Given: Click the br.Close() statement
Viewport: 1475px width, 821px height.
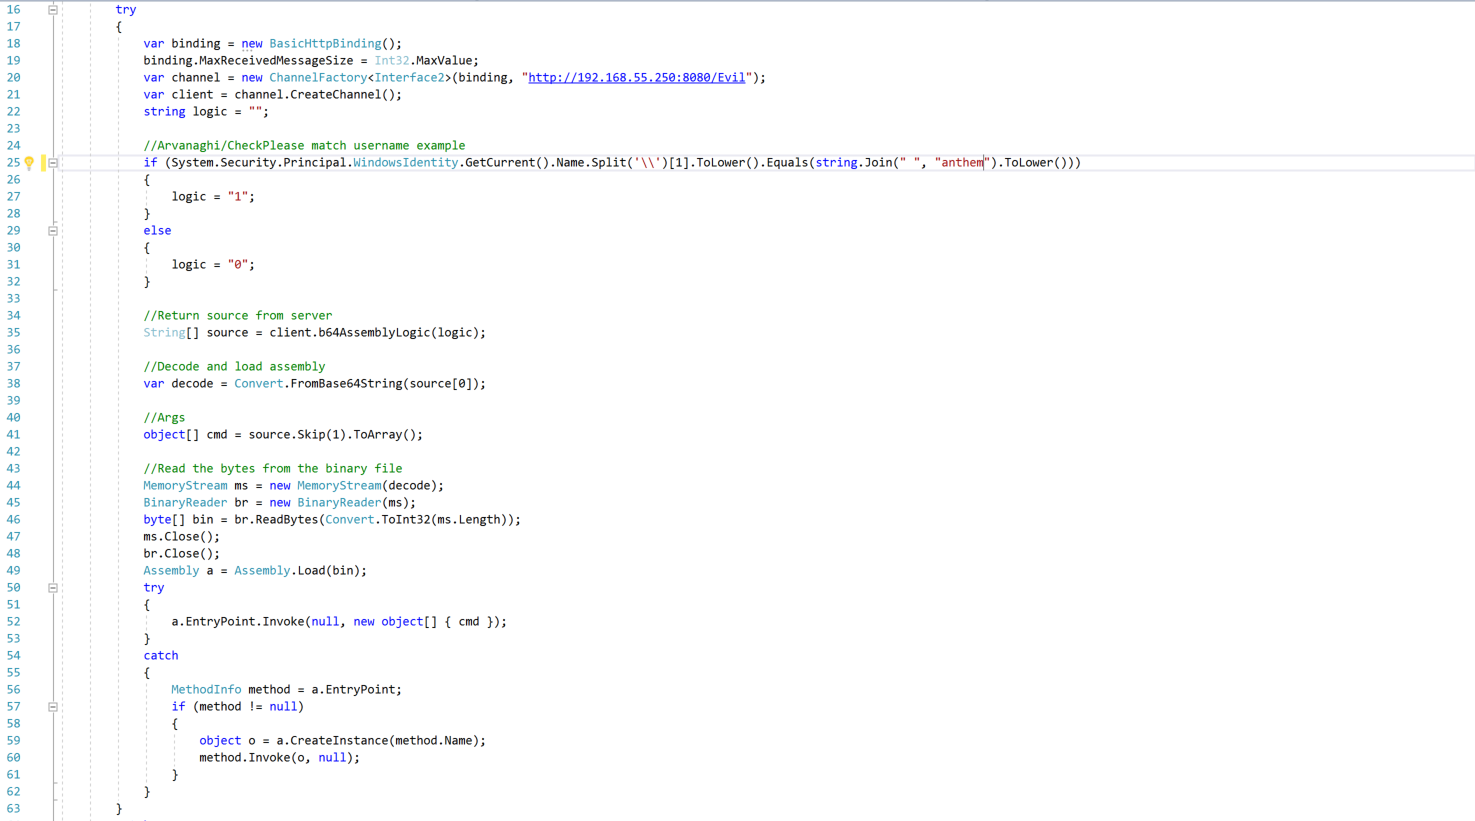Looking at the screenshot, I should [x=181, y=554].
